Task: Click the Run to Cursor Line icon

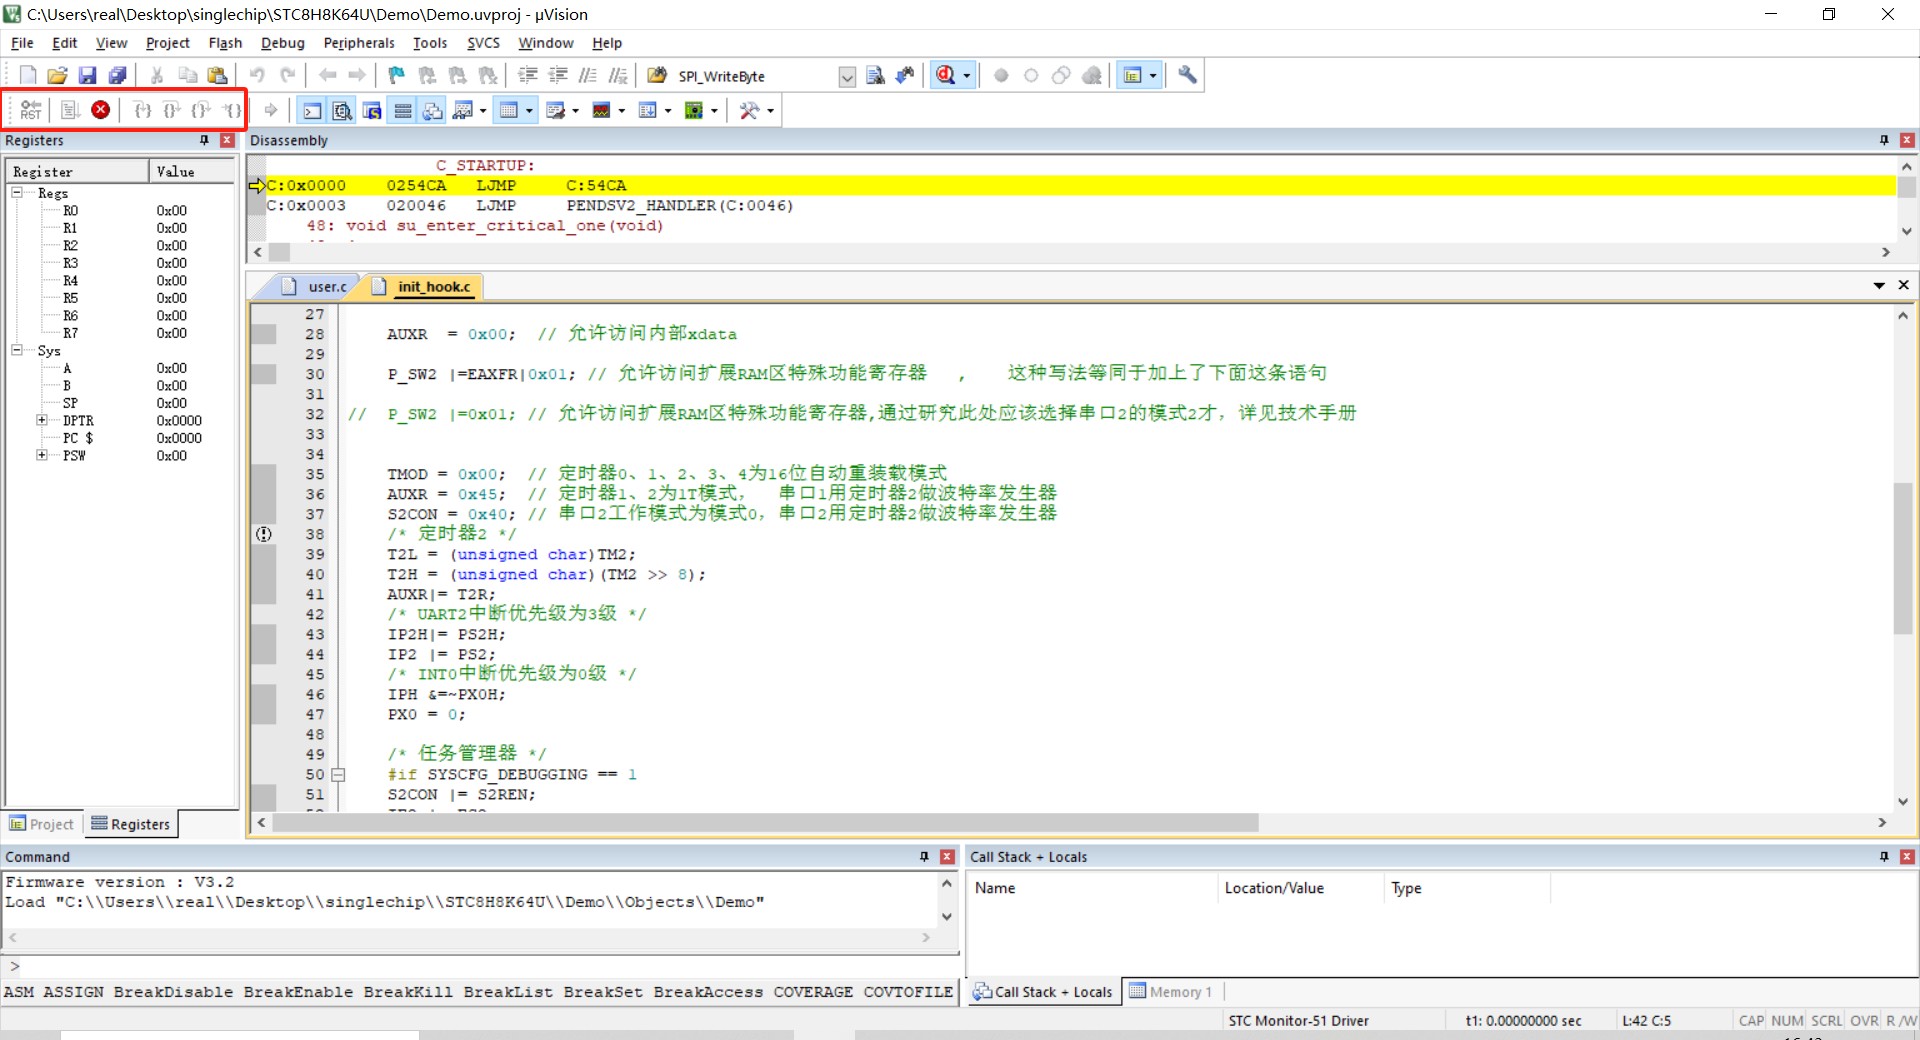Action: pos(232,110)
